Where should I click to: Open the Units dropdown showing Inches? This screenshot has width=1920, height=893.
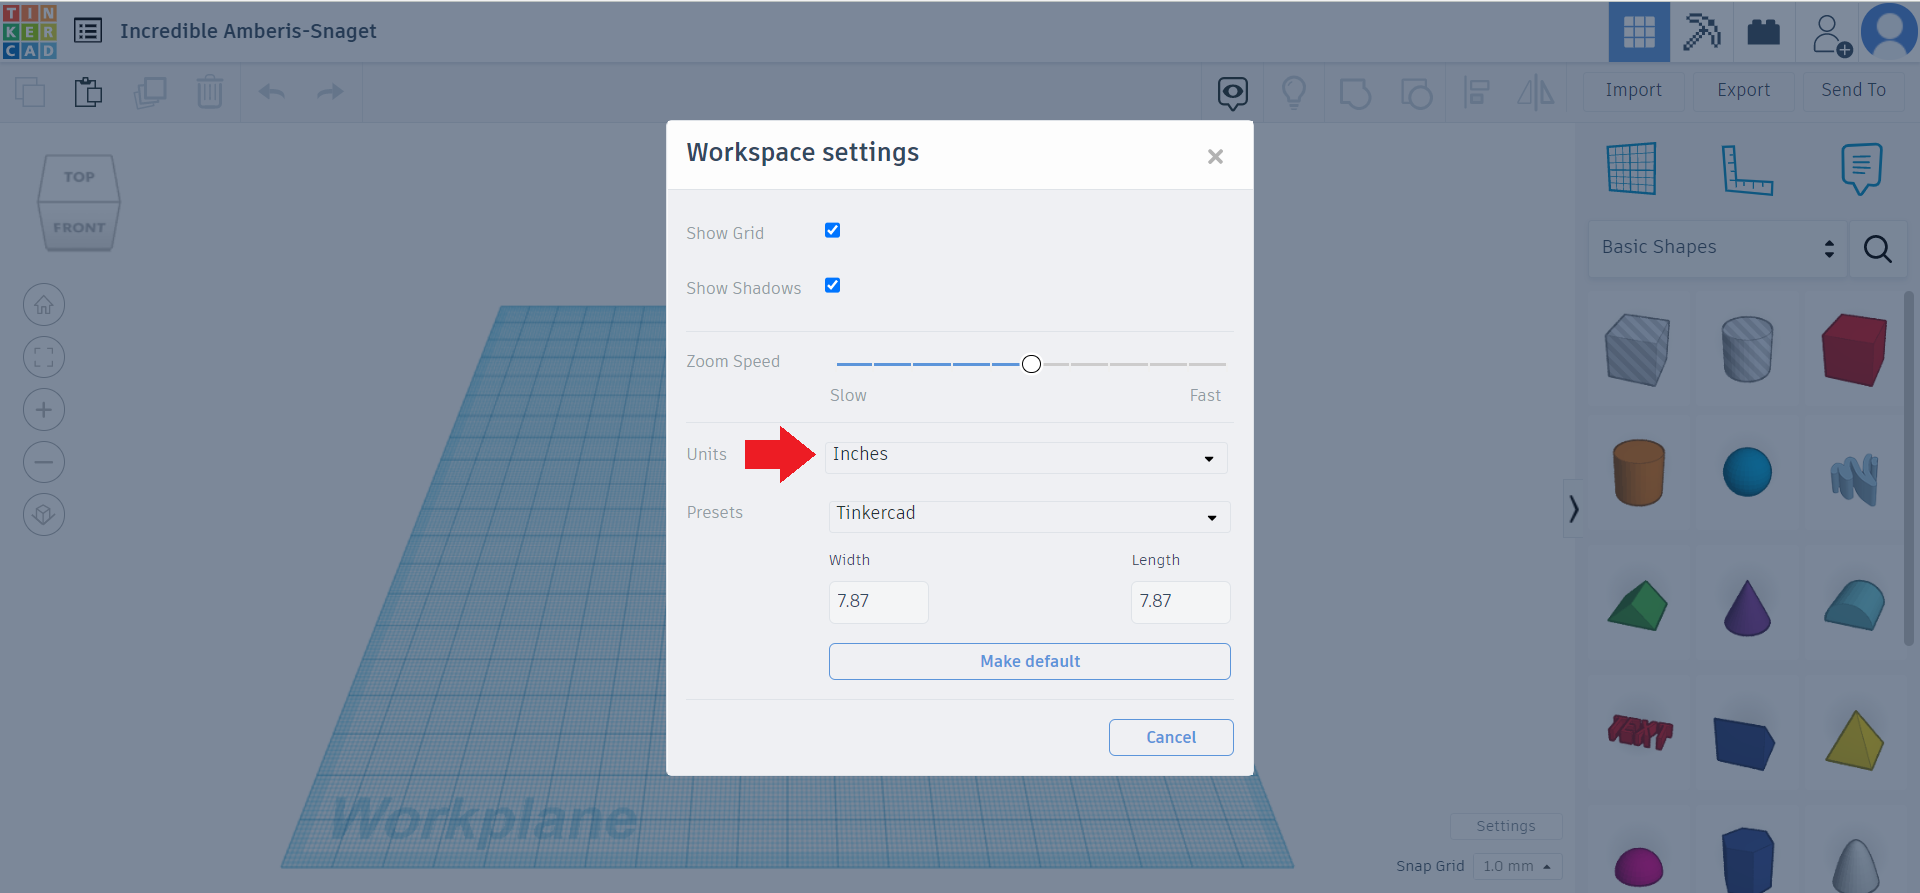[1026, 457]
